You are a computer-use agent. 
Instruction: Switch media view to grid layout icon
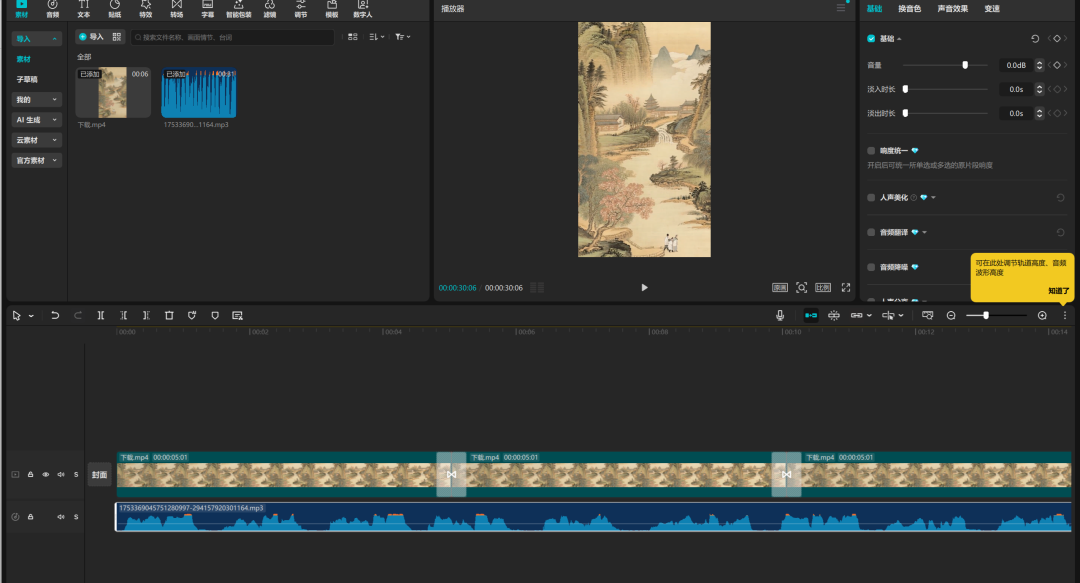[x=353, y=37]
